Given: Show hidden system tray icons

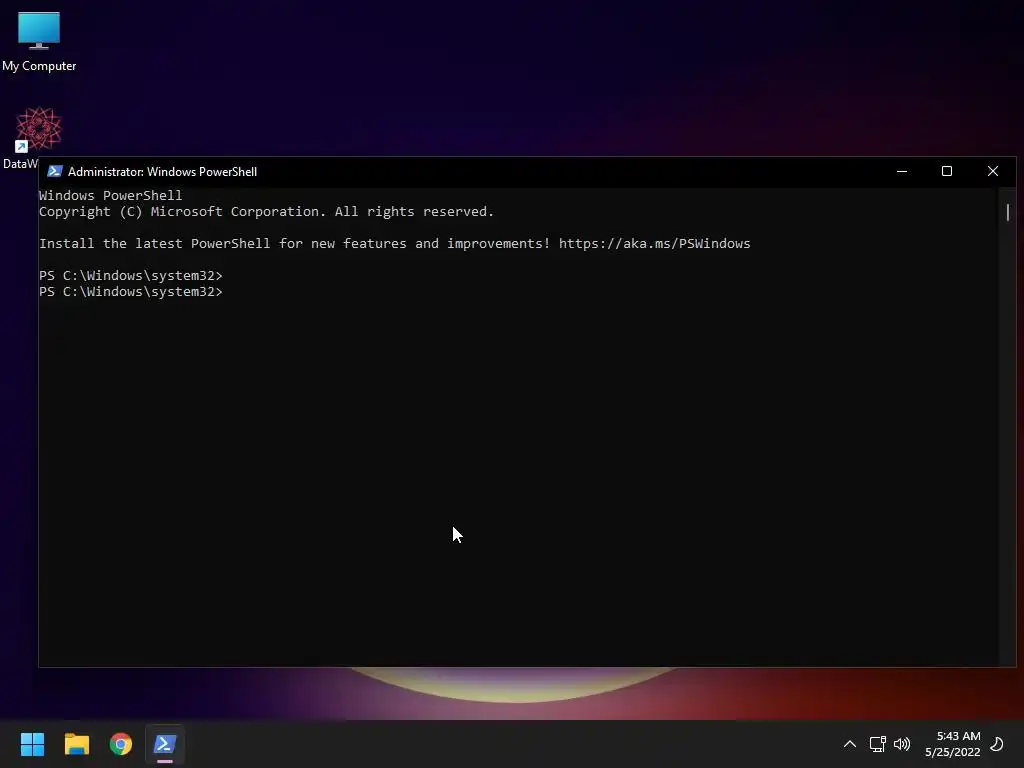Looking at the screenshot, I should [850, 744].
